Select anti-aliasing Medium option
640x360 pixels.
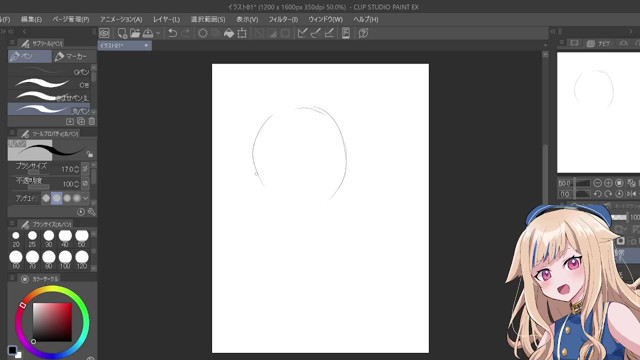click(67, 198)
